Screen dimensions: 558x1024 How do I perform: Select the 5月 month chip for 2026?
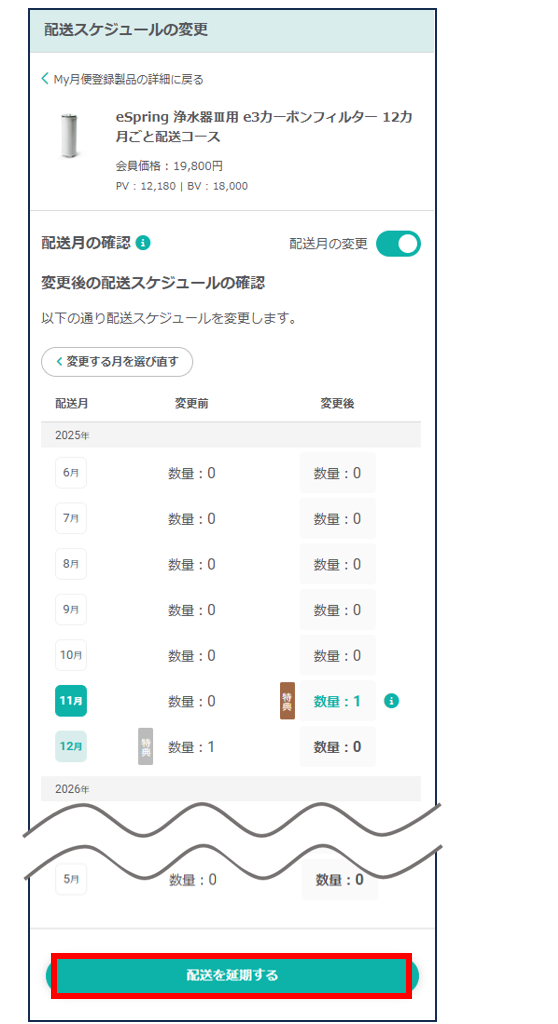click(x=71, y=879)
